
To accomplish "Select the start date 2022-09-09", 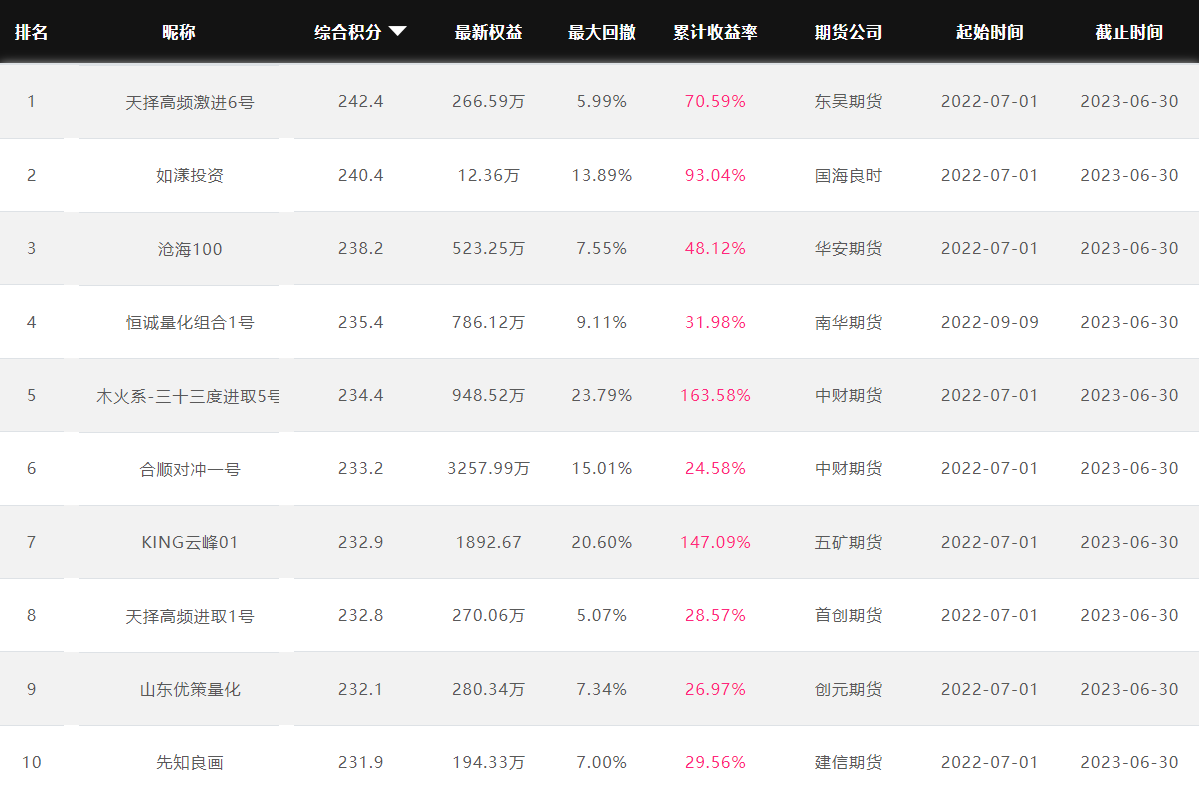I will click(x=989, y=323).
